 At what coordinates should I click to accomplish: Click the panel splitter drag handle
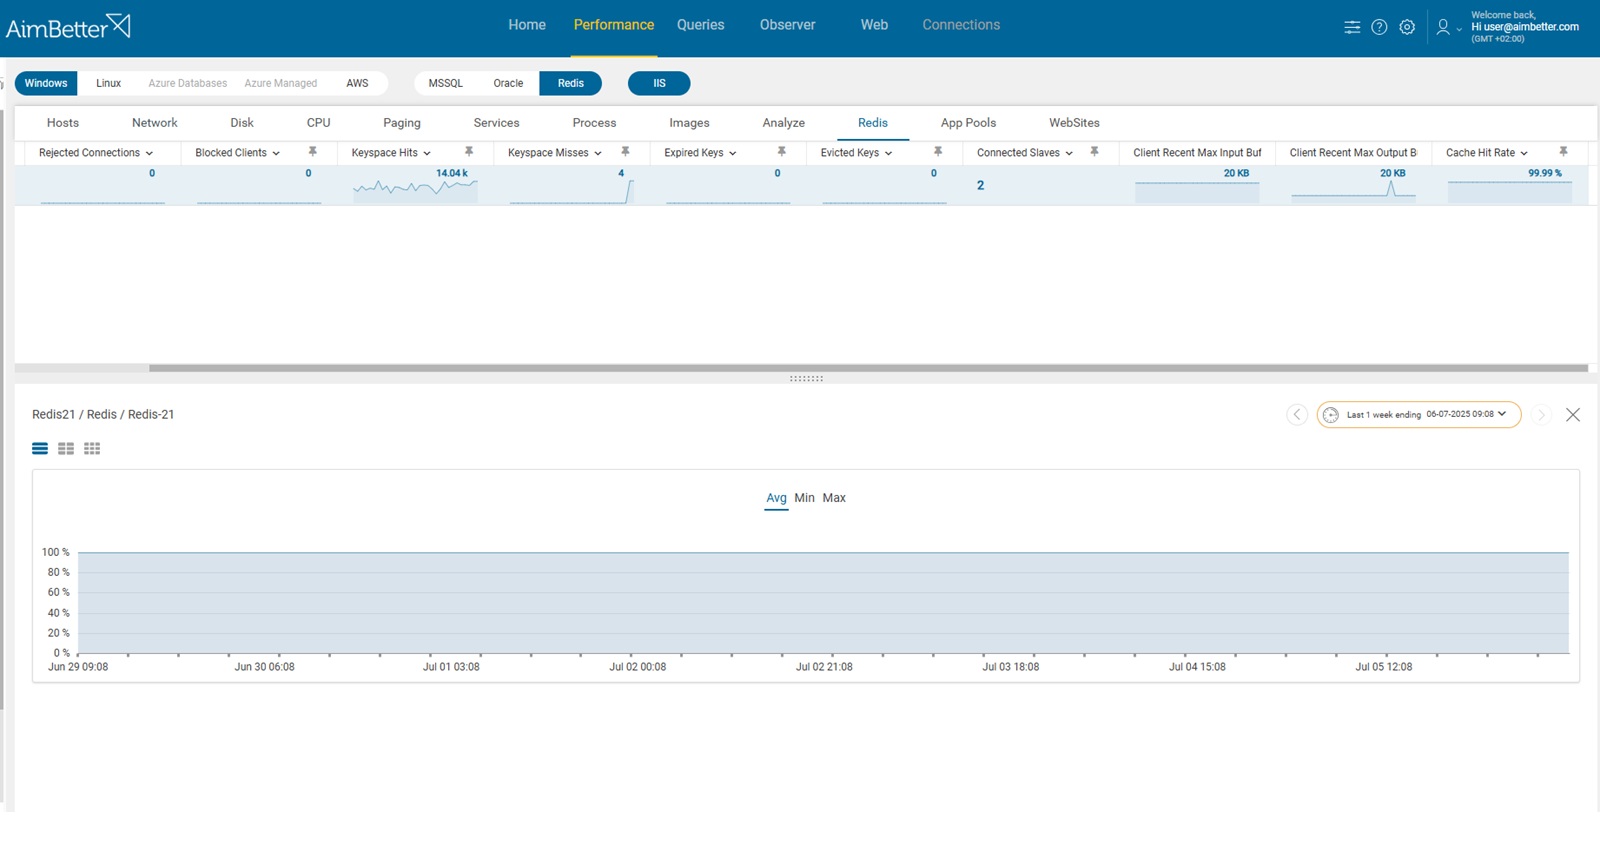[x=806, y=379]
